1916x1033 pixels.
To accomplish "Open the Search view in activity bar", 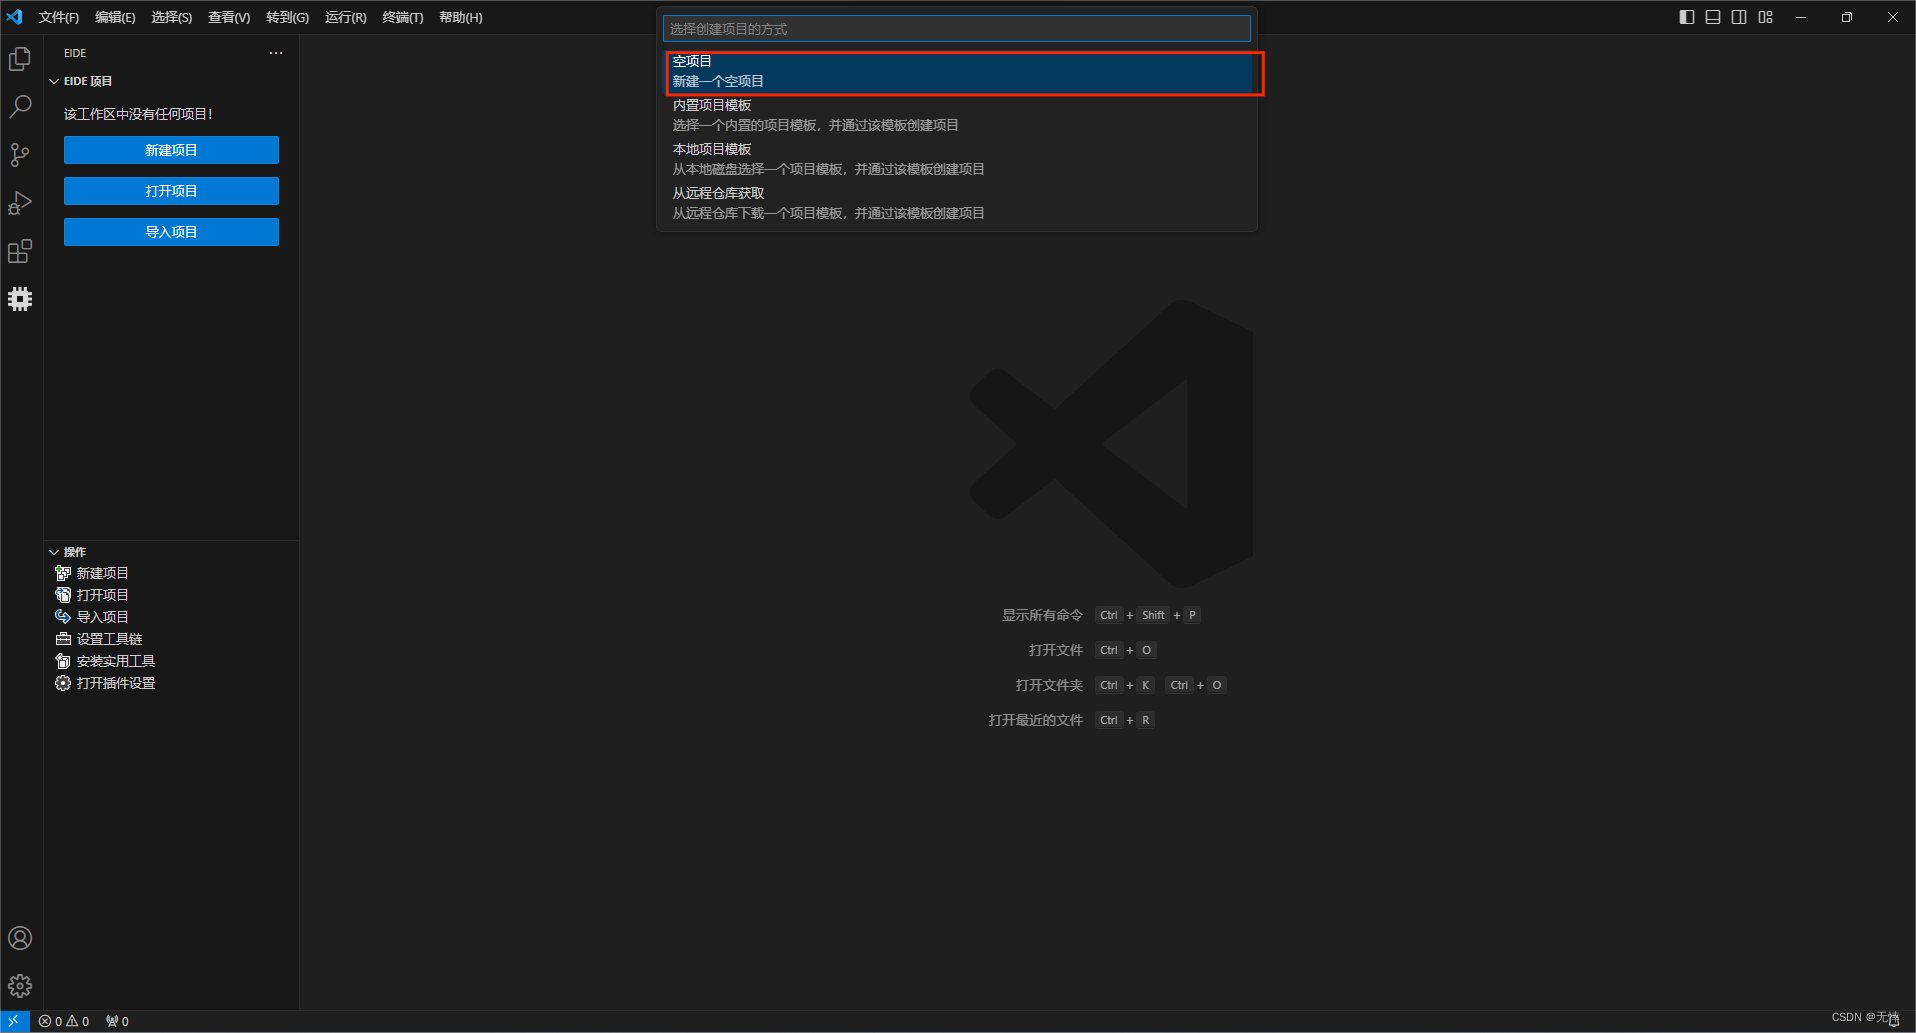I will click(20, 107).
